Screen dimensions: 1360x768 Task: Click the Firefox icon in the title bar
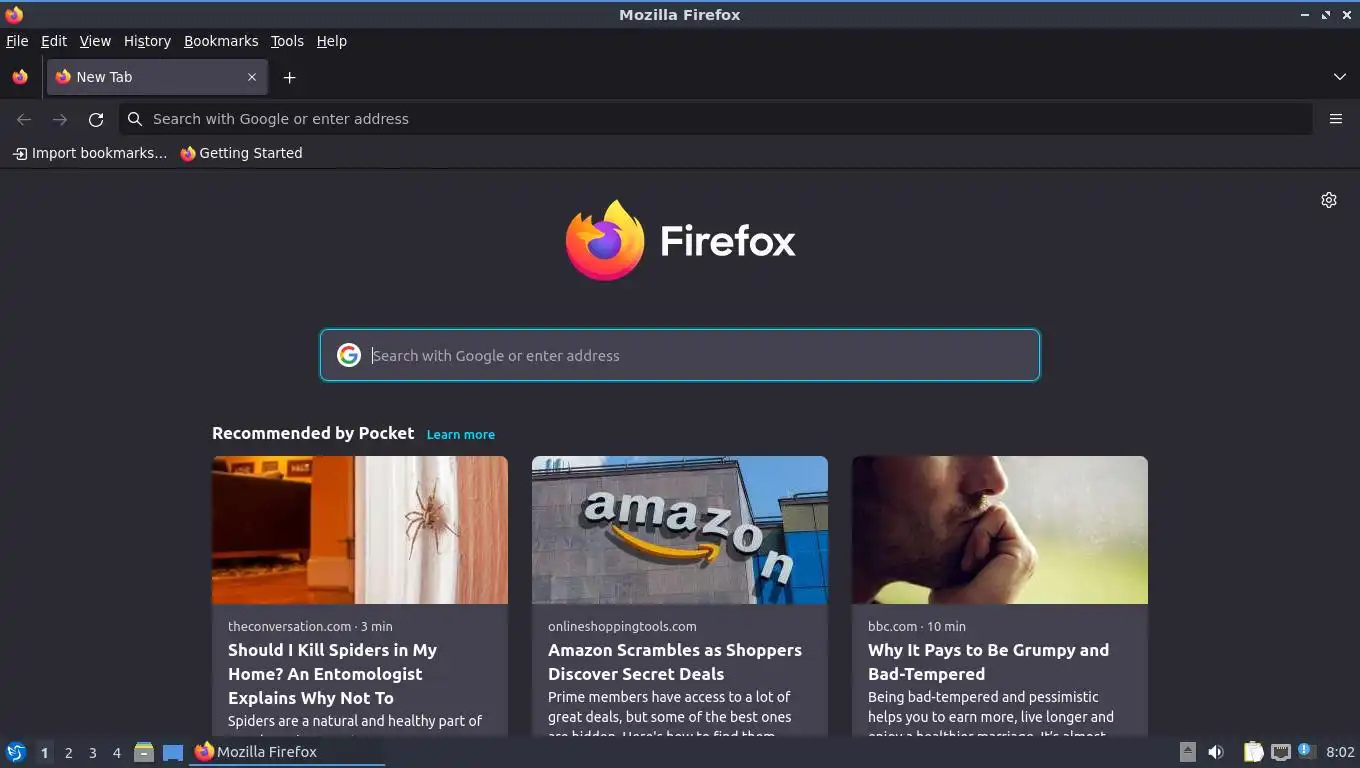(x=14, y=14)
